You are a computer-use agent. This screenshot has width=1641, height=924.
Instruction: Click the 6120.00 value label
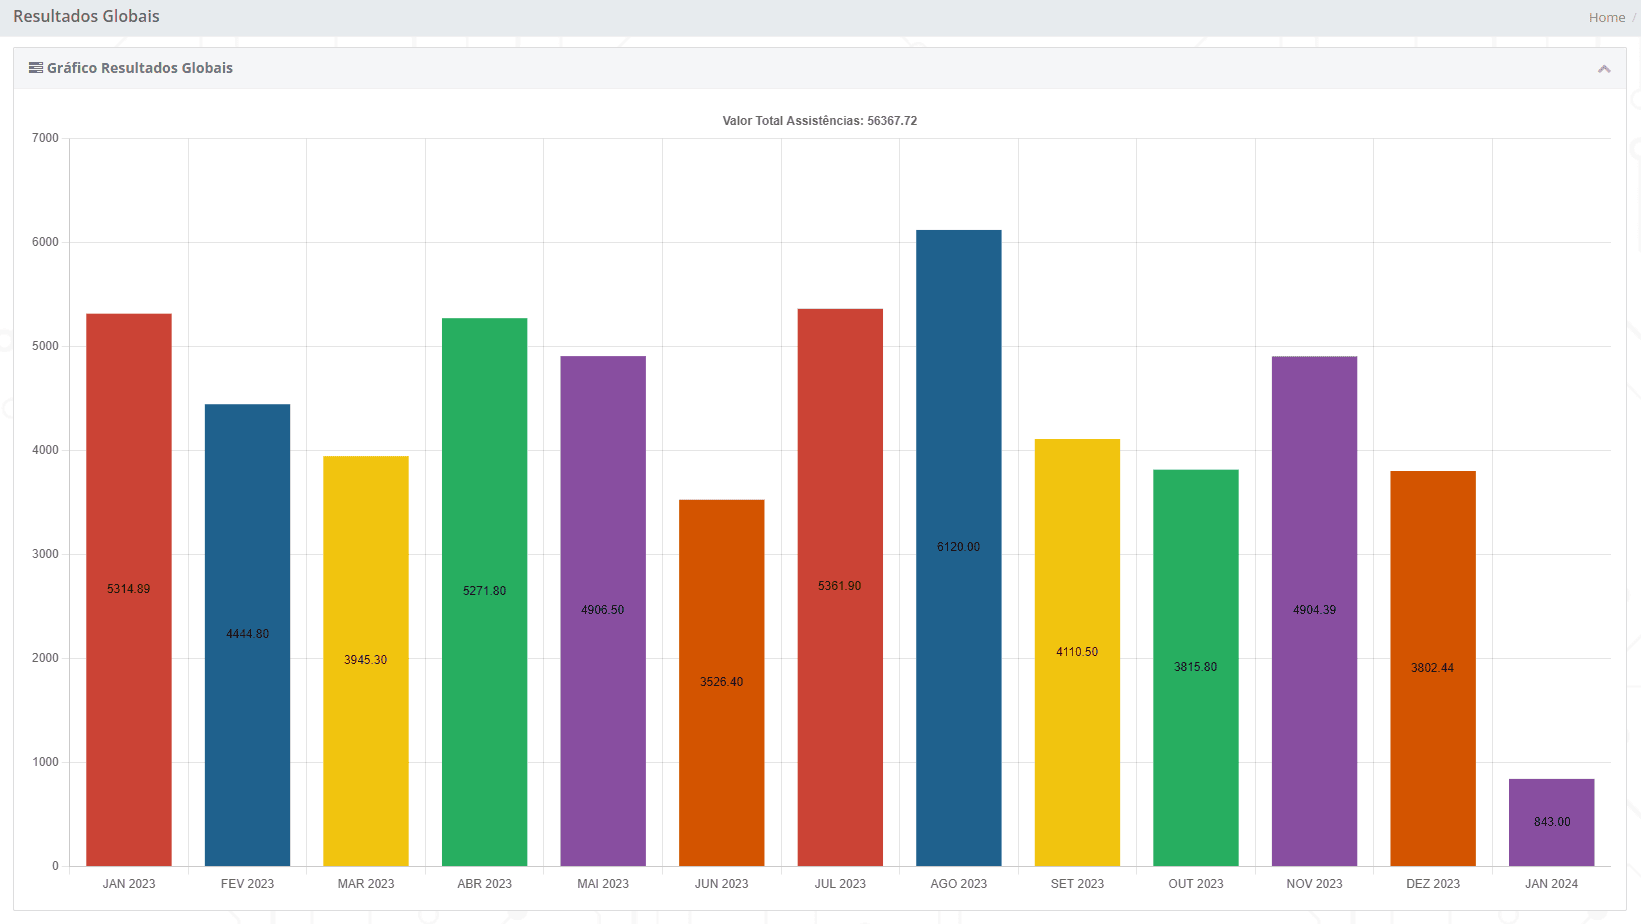pos(958,547)
